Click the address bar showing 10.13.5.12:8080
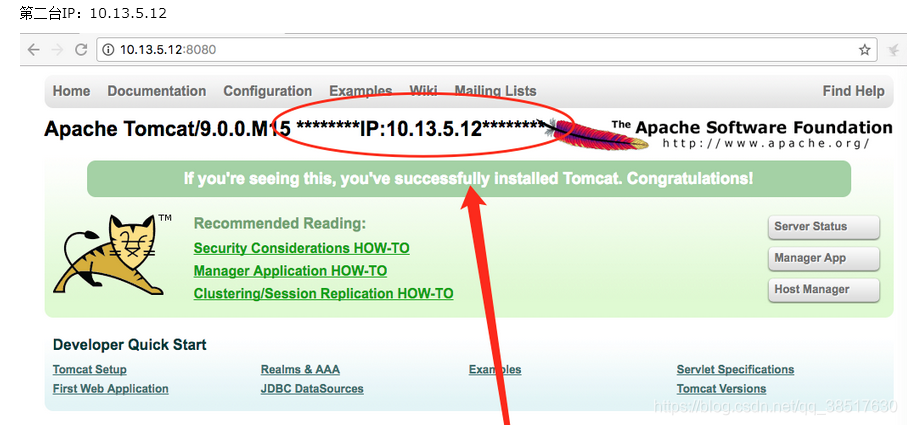The height and width of the screenshot is (425, 907). coord(486,50)
